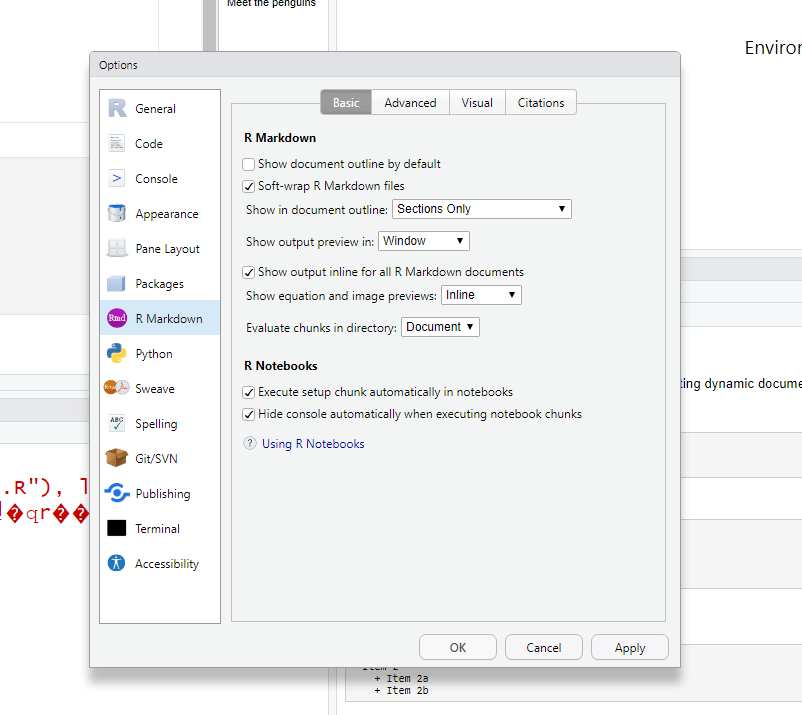Toggle Hide console automatically when executing chunks
Image resolution: width=802 pixels, height=715 pixels.
tap(249, 414)
